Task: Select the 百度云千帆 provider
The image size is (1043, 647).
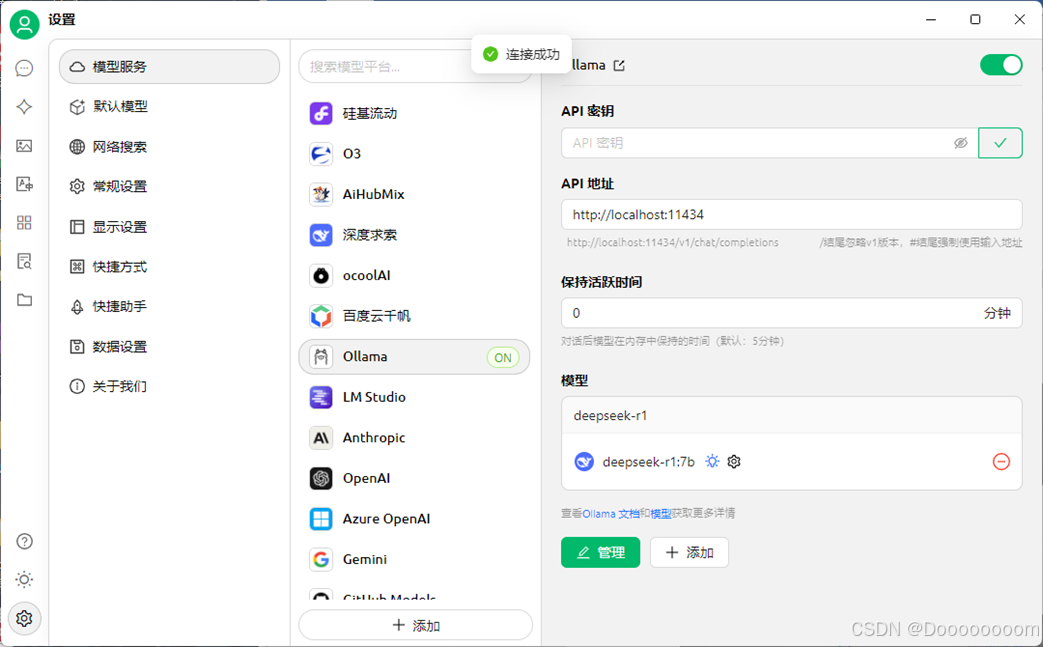Action: coord(414,317)
